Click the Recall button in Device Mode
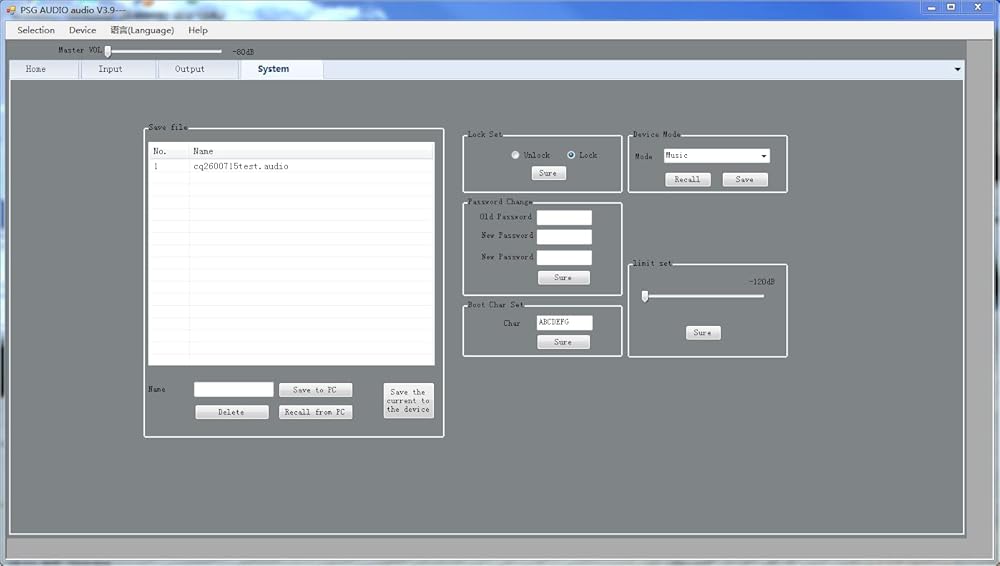 [687, 179]
